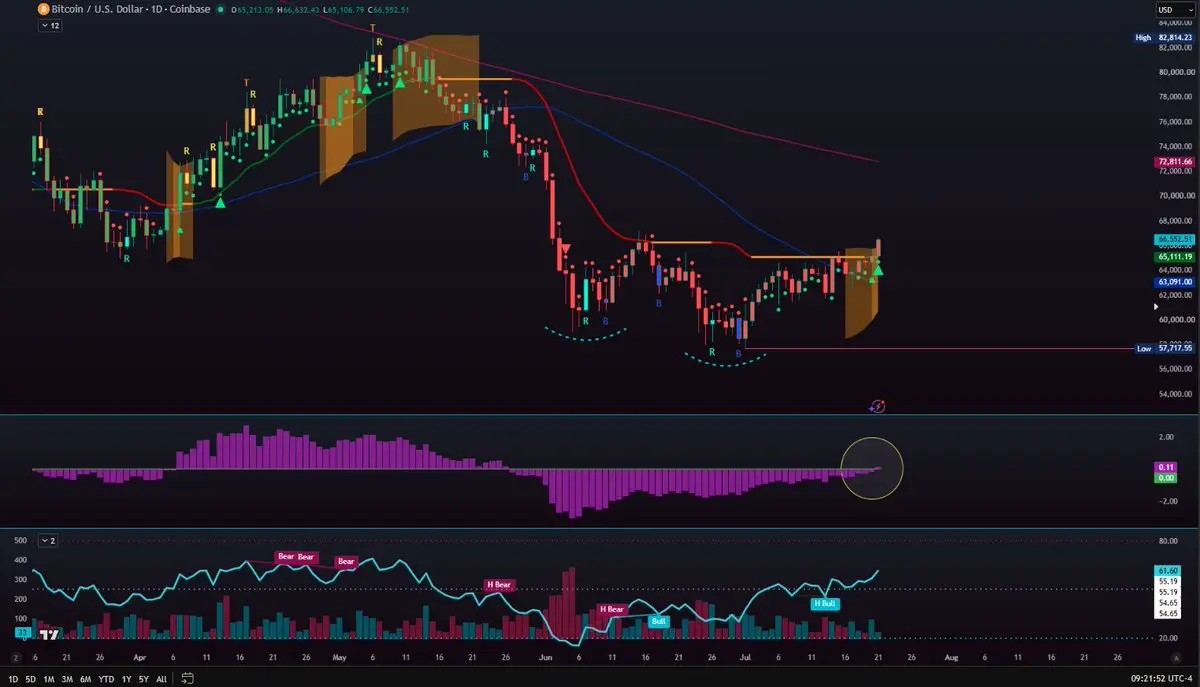Open the USD currency dropdown

[1174, 10]
